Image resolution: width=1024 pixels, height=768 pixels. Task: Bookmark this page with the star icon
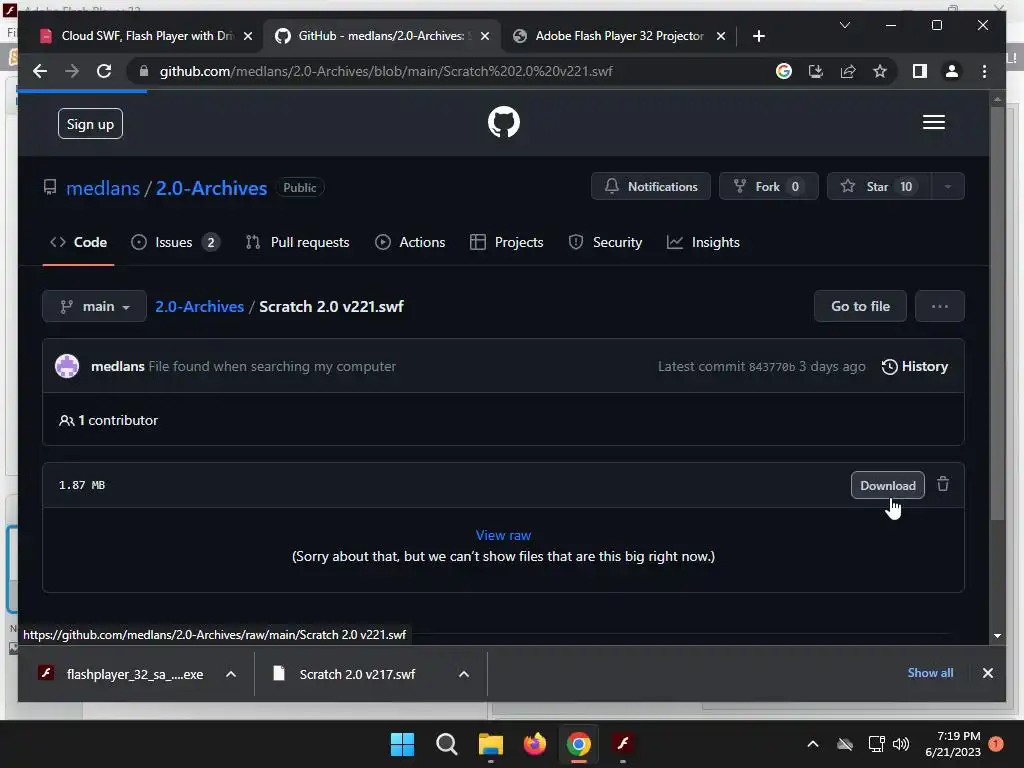[880, 71]
